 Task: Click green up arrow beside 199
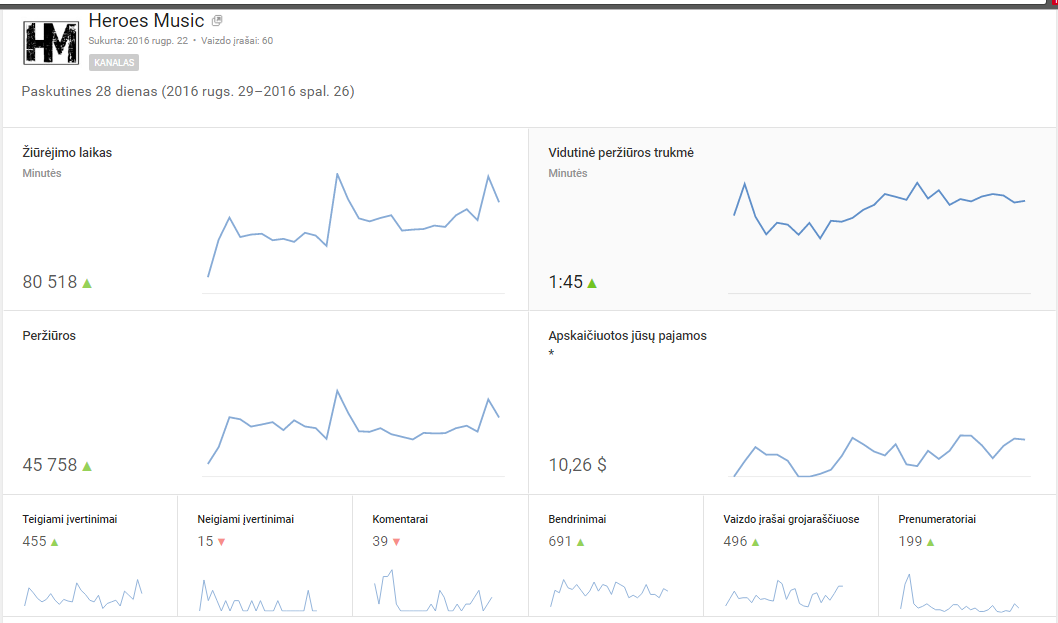930,542
